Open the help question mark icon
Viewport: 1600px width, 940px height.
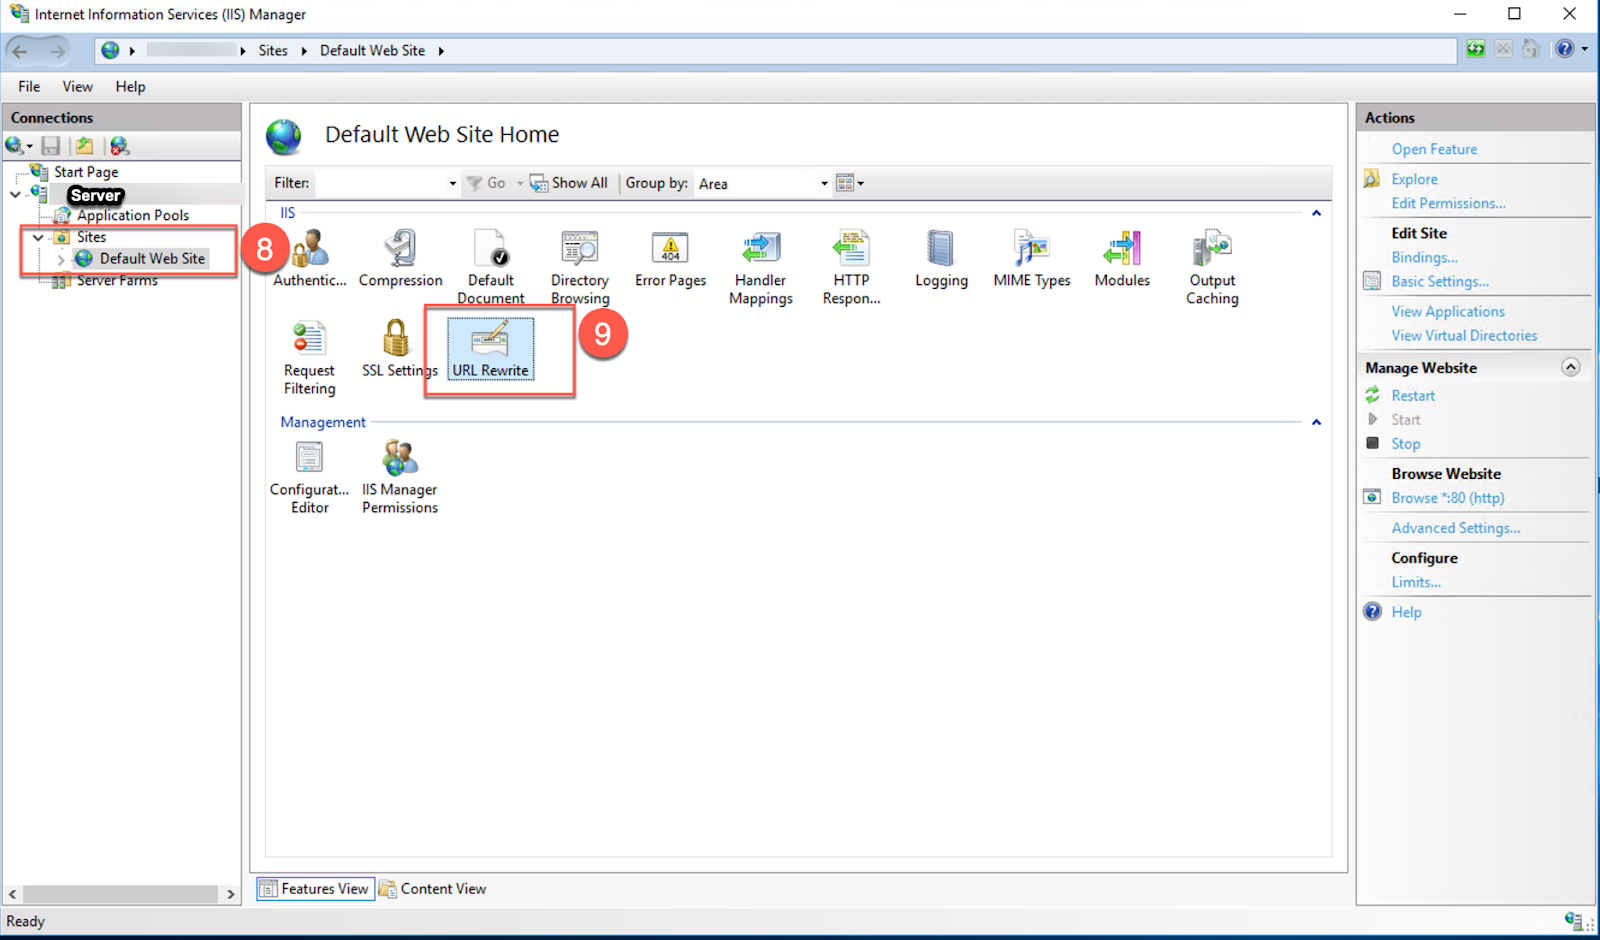(x=1565, y=49)
